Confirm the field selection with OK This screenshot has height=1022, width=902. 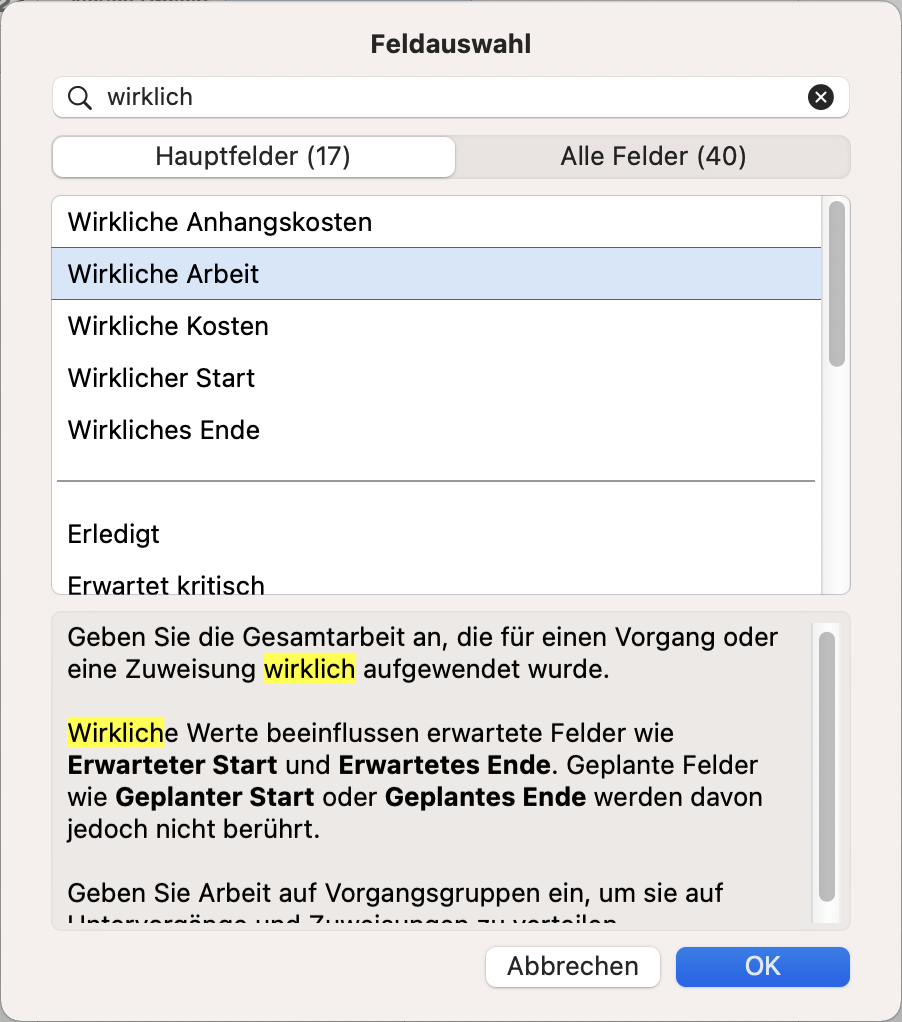(x=762, y=966)
